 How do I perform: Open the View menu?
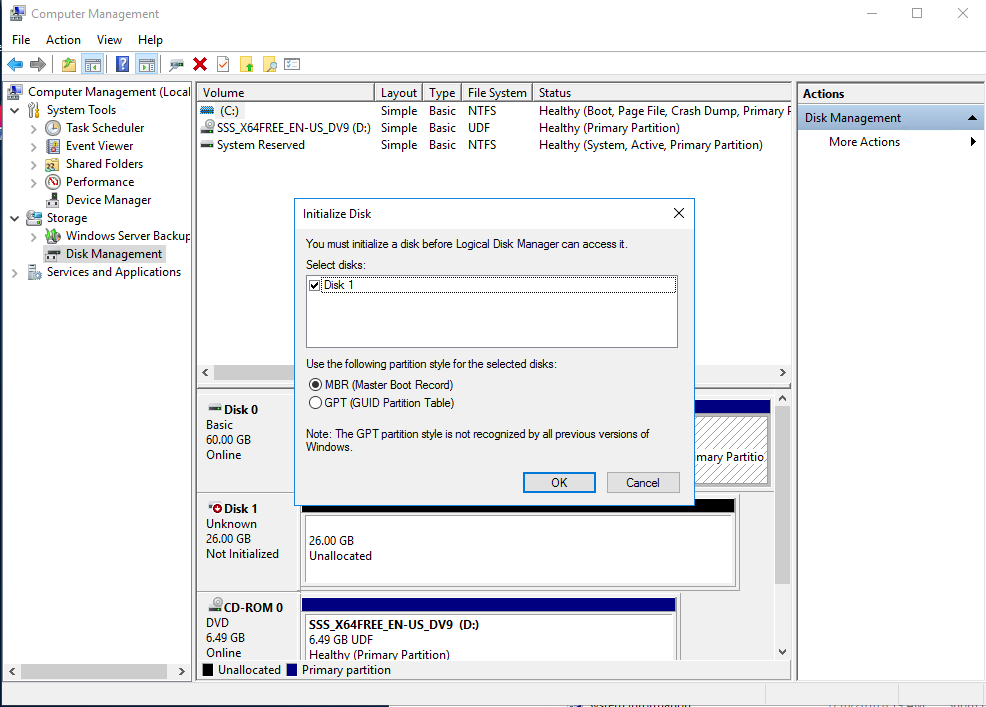point(109,40)
